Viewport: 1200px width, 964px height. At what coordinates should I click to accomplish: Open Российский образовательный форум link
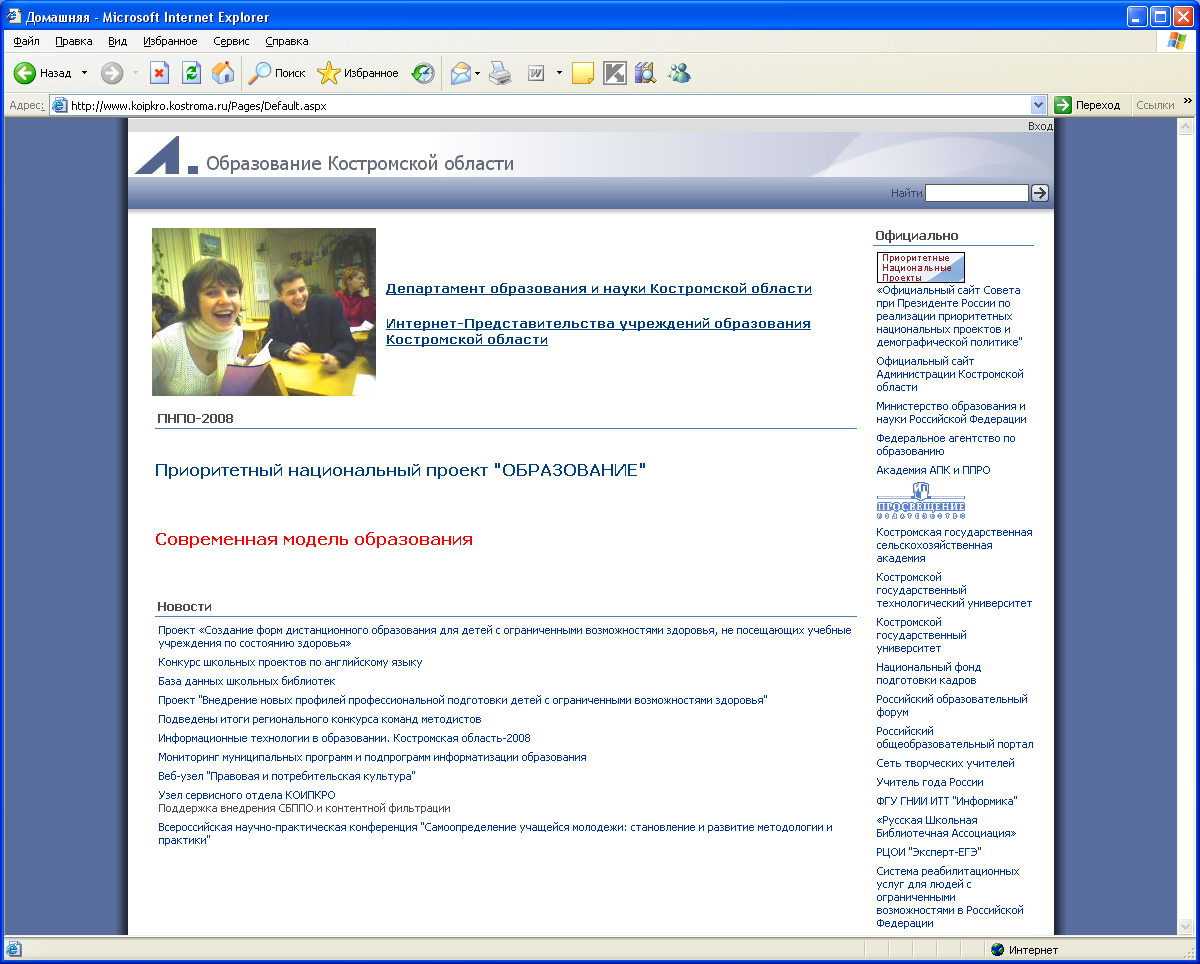952,706
